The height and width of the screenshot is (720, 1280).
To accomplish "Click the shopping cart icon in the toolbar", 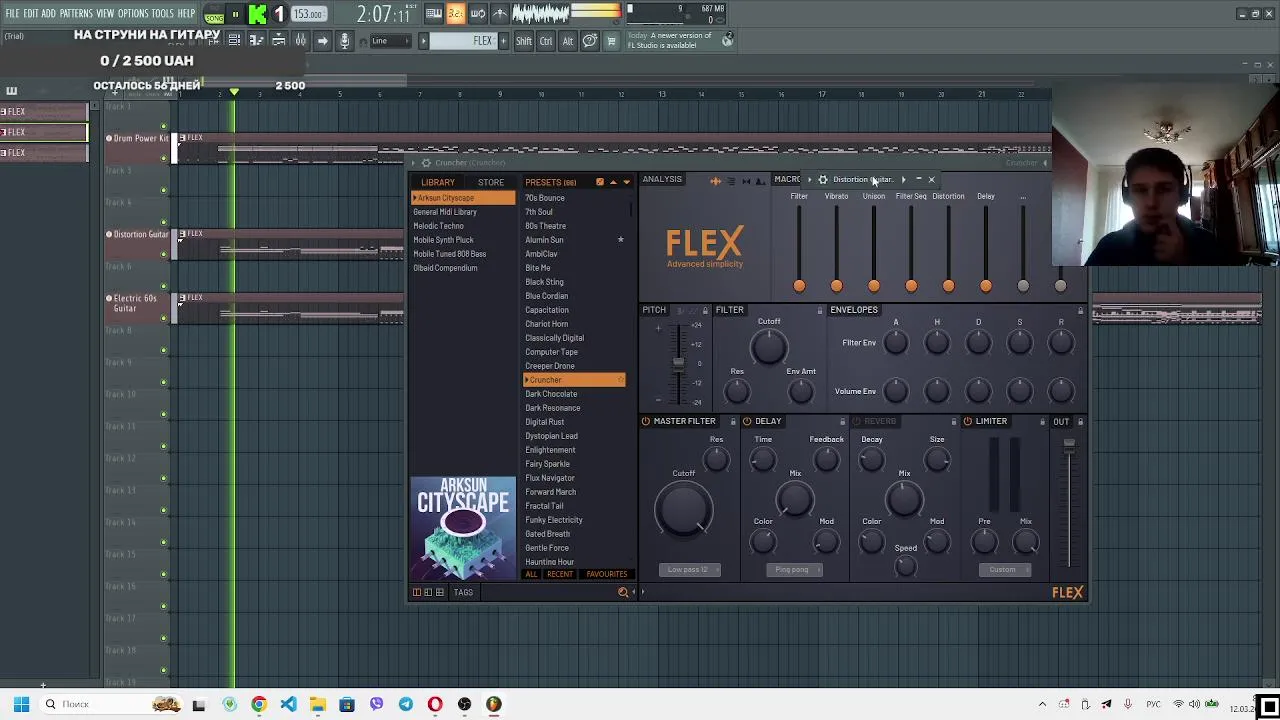I will point(611,41).
